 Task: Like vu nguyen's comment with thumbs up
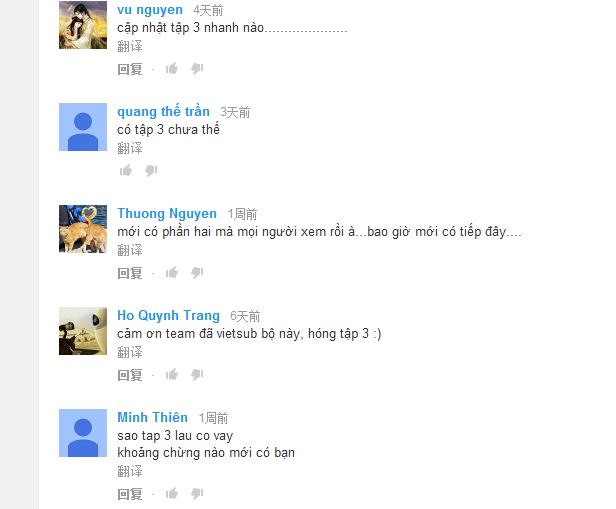[x=172, y=69]
